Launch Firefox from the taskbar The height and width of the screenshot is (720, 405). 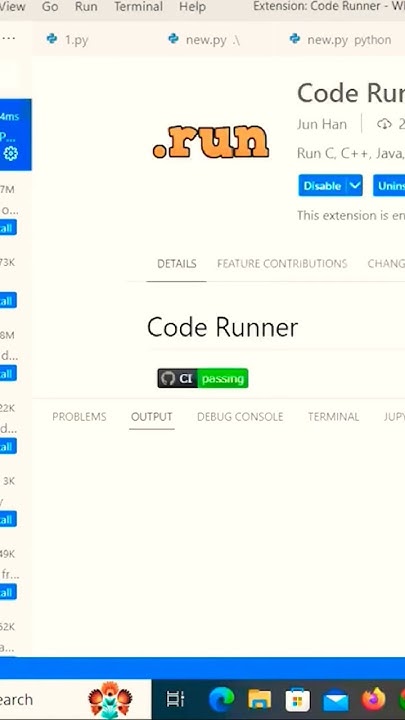click(x=374, y=700)
